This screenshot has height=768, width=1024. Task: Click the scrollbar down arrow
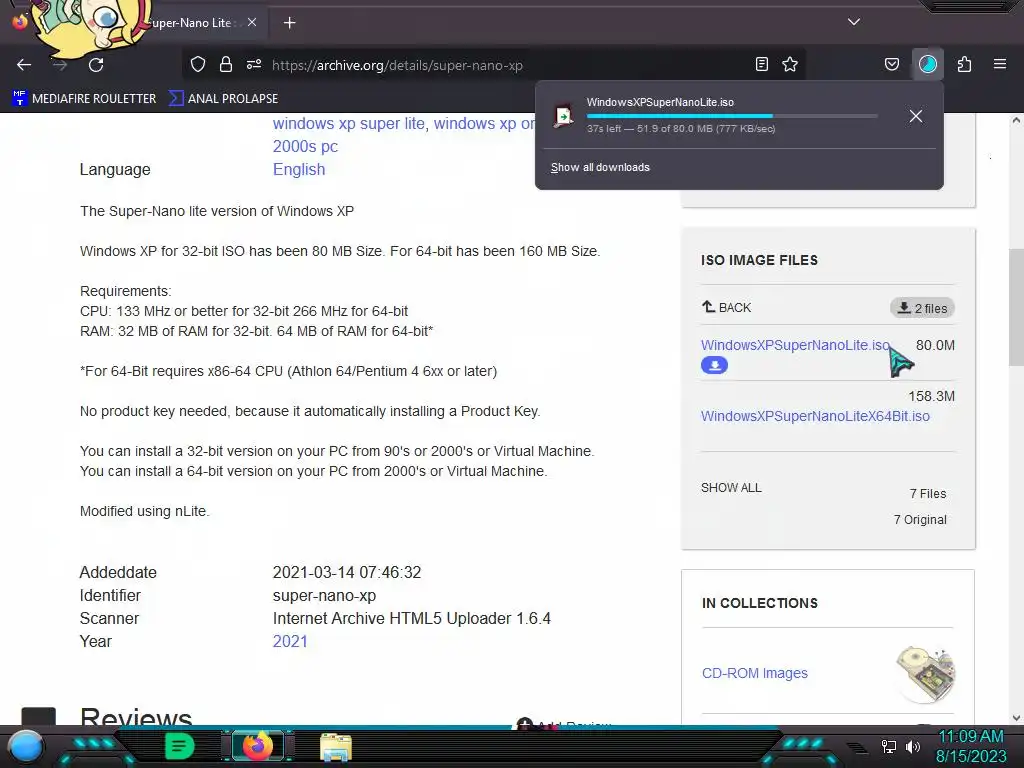tap(1016, 718)
